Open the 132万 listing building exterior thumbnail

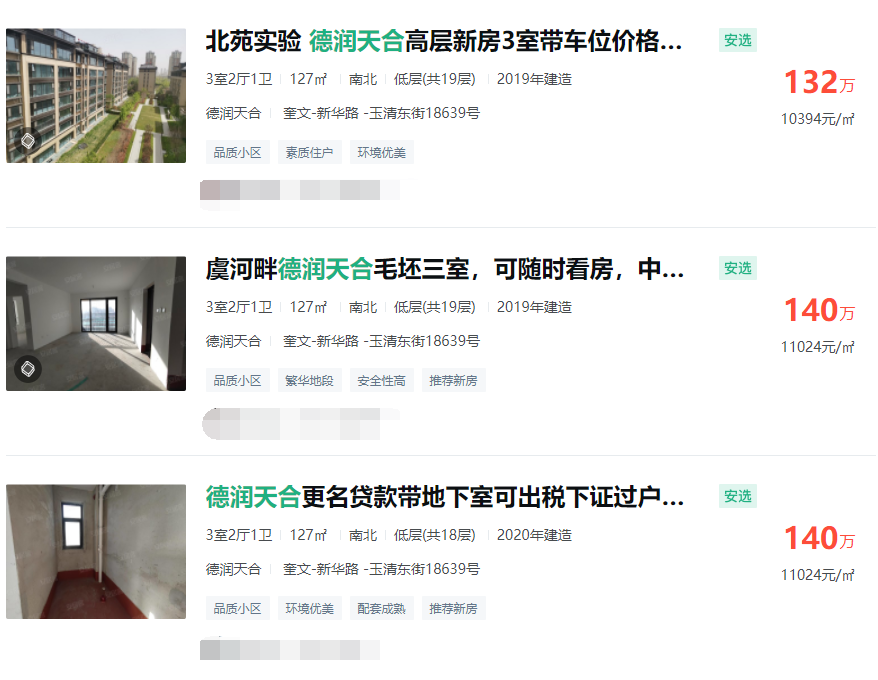point(96,96)
